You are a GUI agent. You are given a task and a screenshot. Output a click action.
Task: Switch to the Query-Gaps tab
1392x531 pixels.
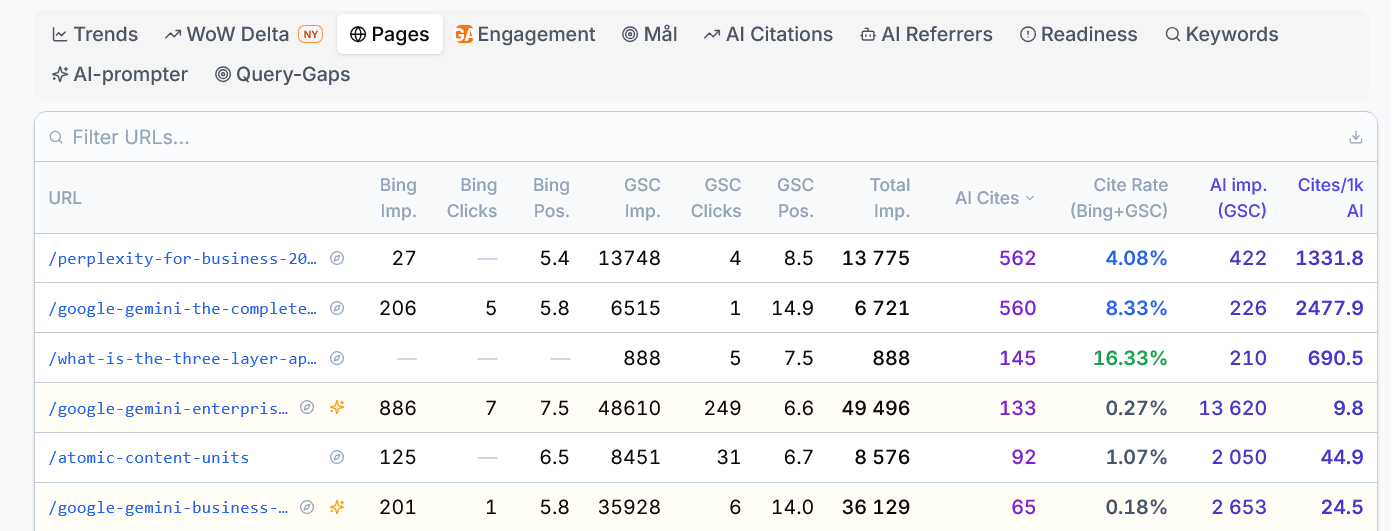(283, 74)
